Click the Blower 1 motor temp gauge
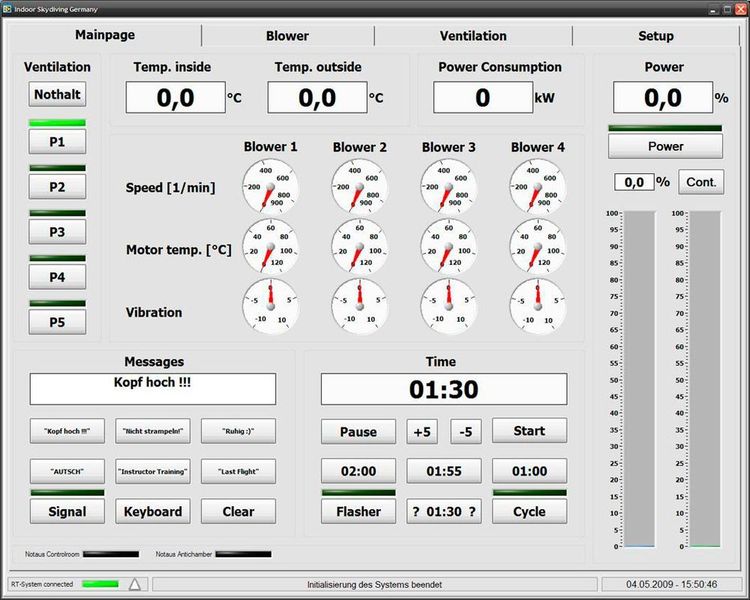 click(270, 247)
